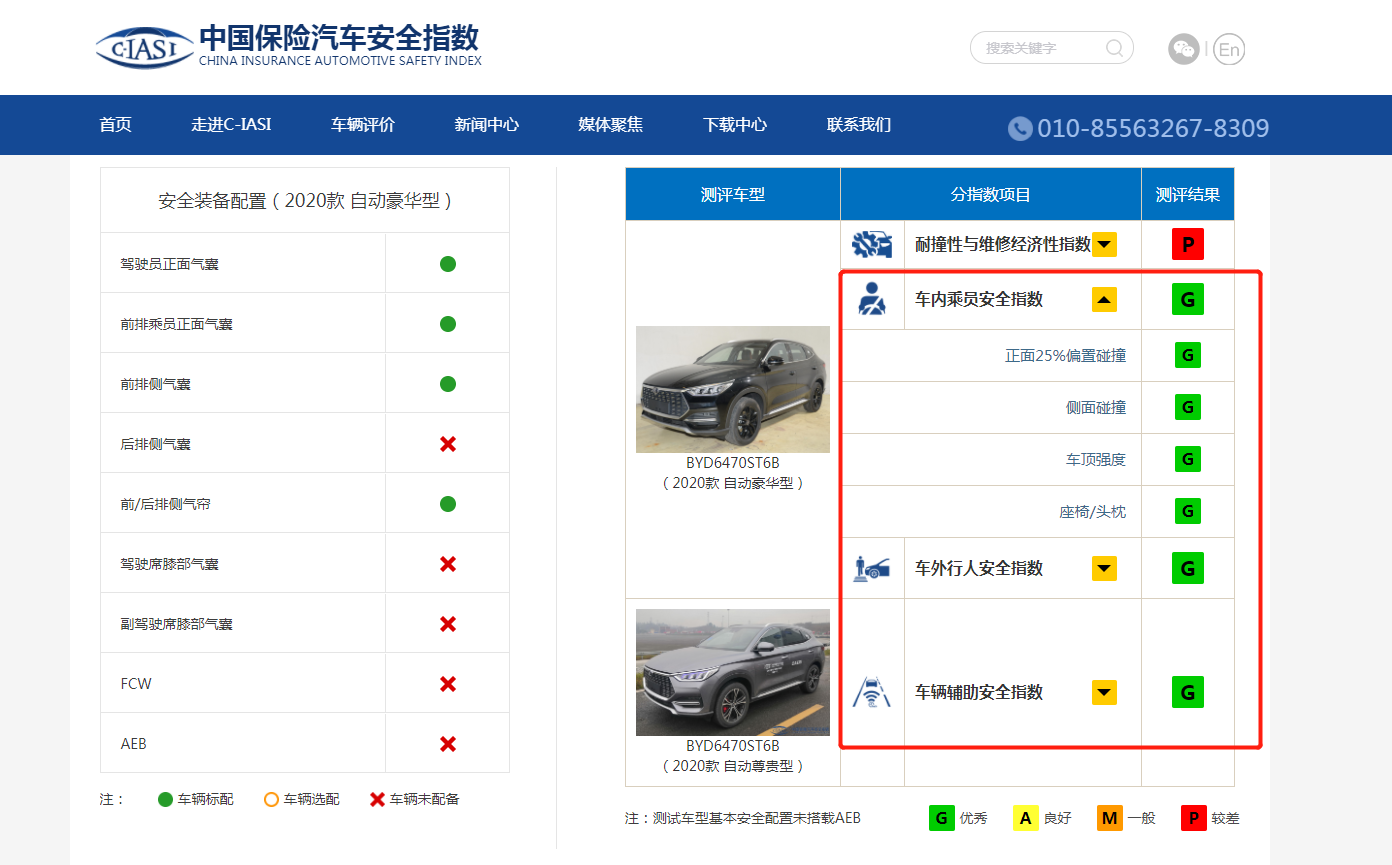Click G rating for 车外行人安全指数
1392x865 pixels.
(1188, 568)
